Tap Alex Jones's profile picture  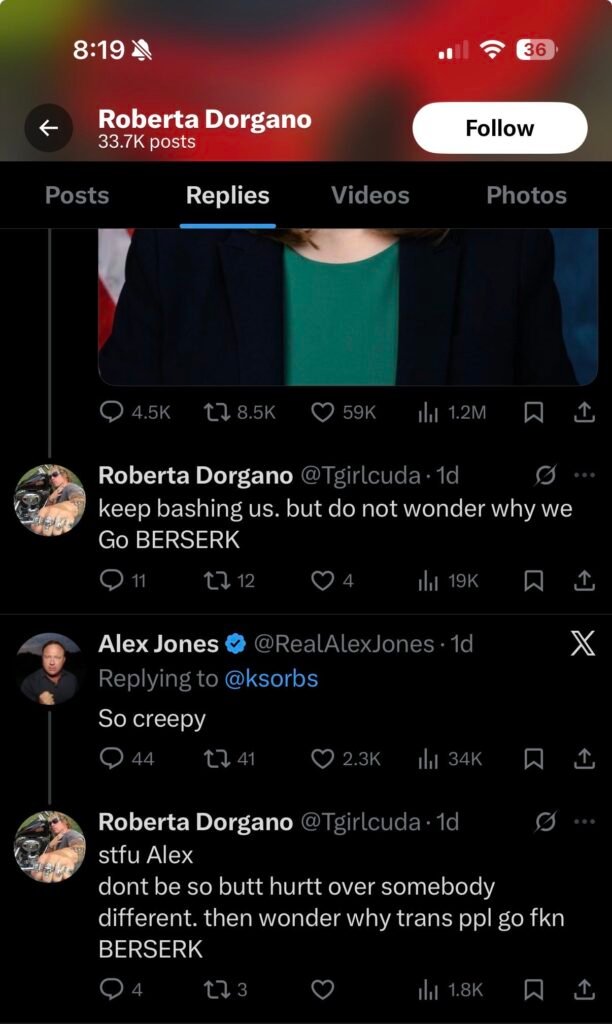pos(49,669)
